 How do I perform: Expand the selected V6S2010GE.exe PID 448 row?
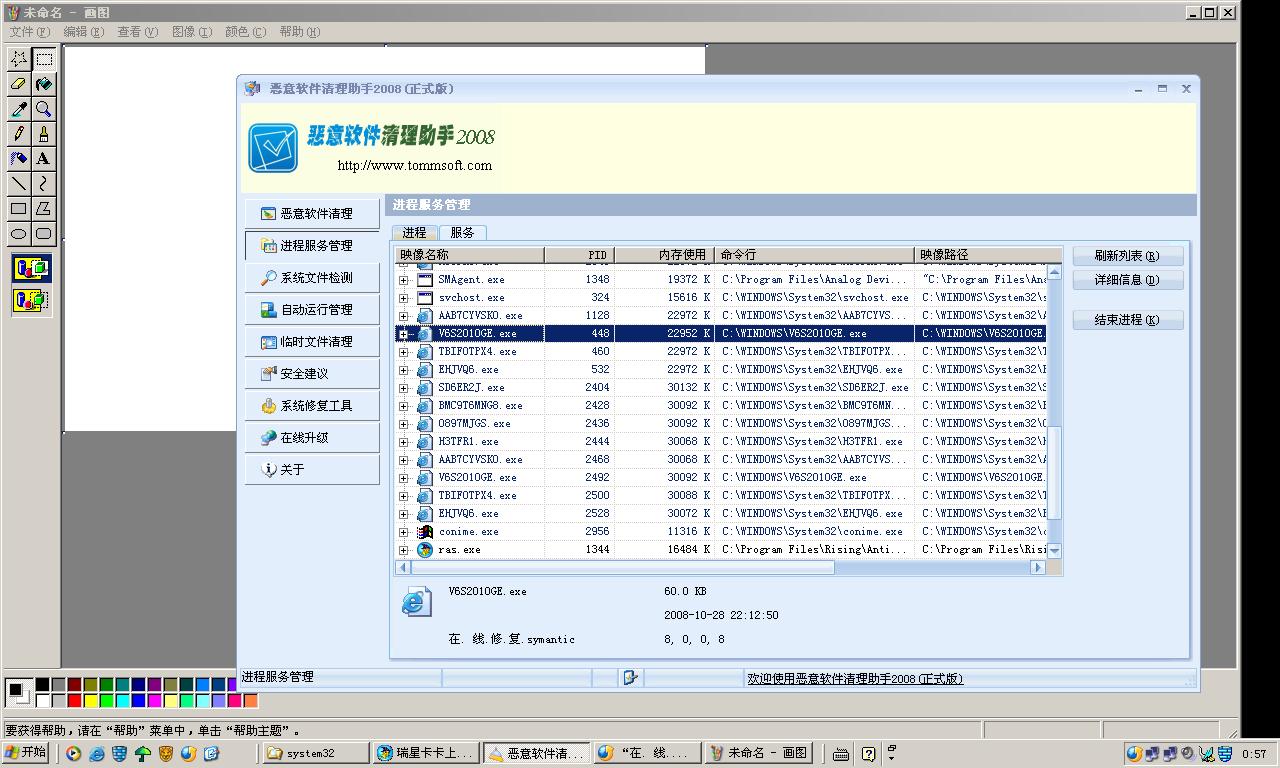[x=404, y=334]
